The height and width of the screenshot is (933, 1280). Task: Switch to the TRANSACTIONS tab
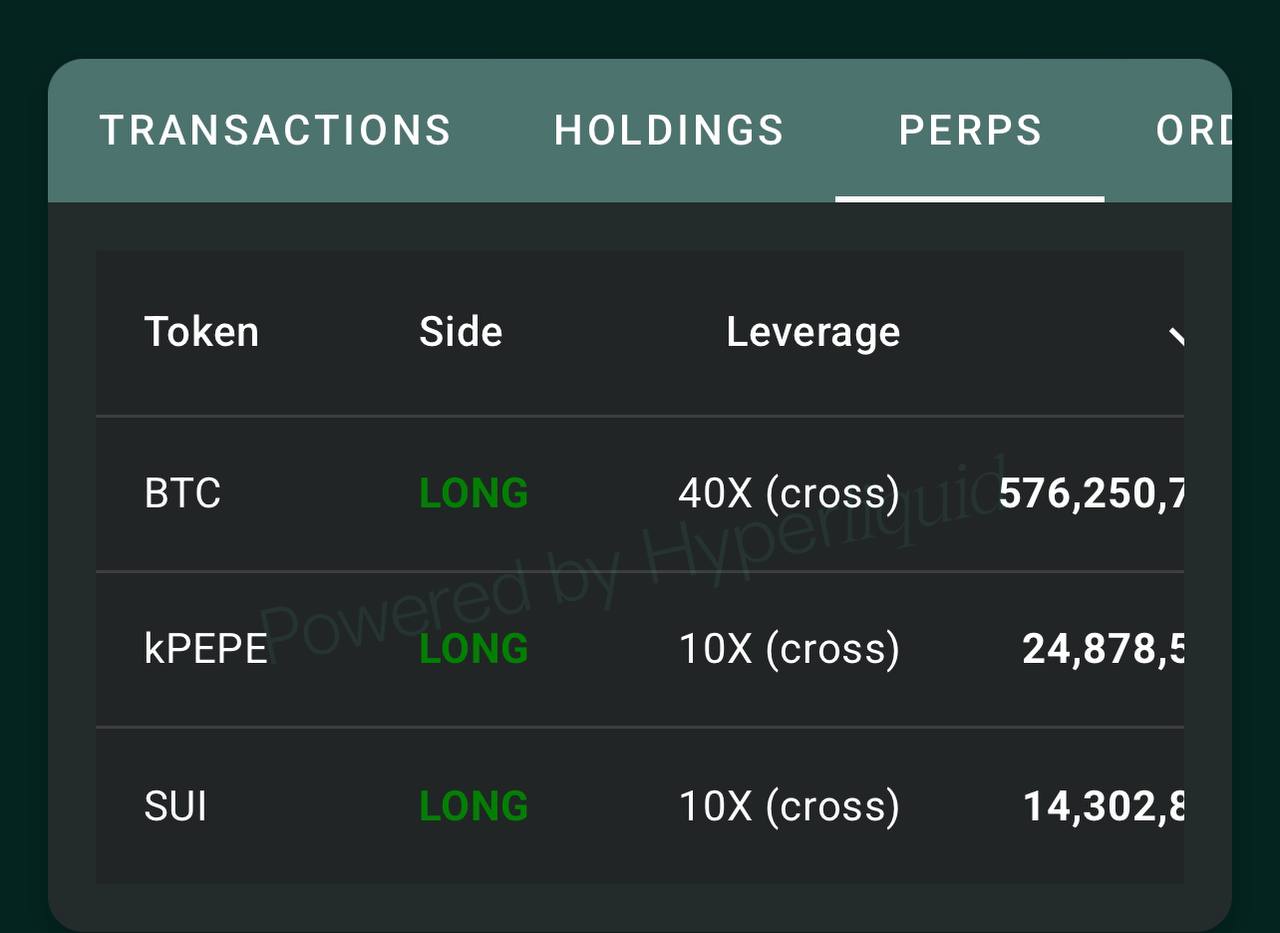click(x=275, y=131)
